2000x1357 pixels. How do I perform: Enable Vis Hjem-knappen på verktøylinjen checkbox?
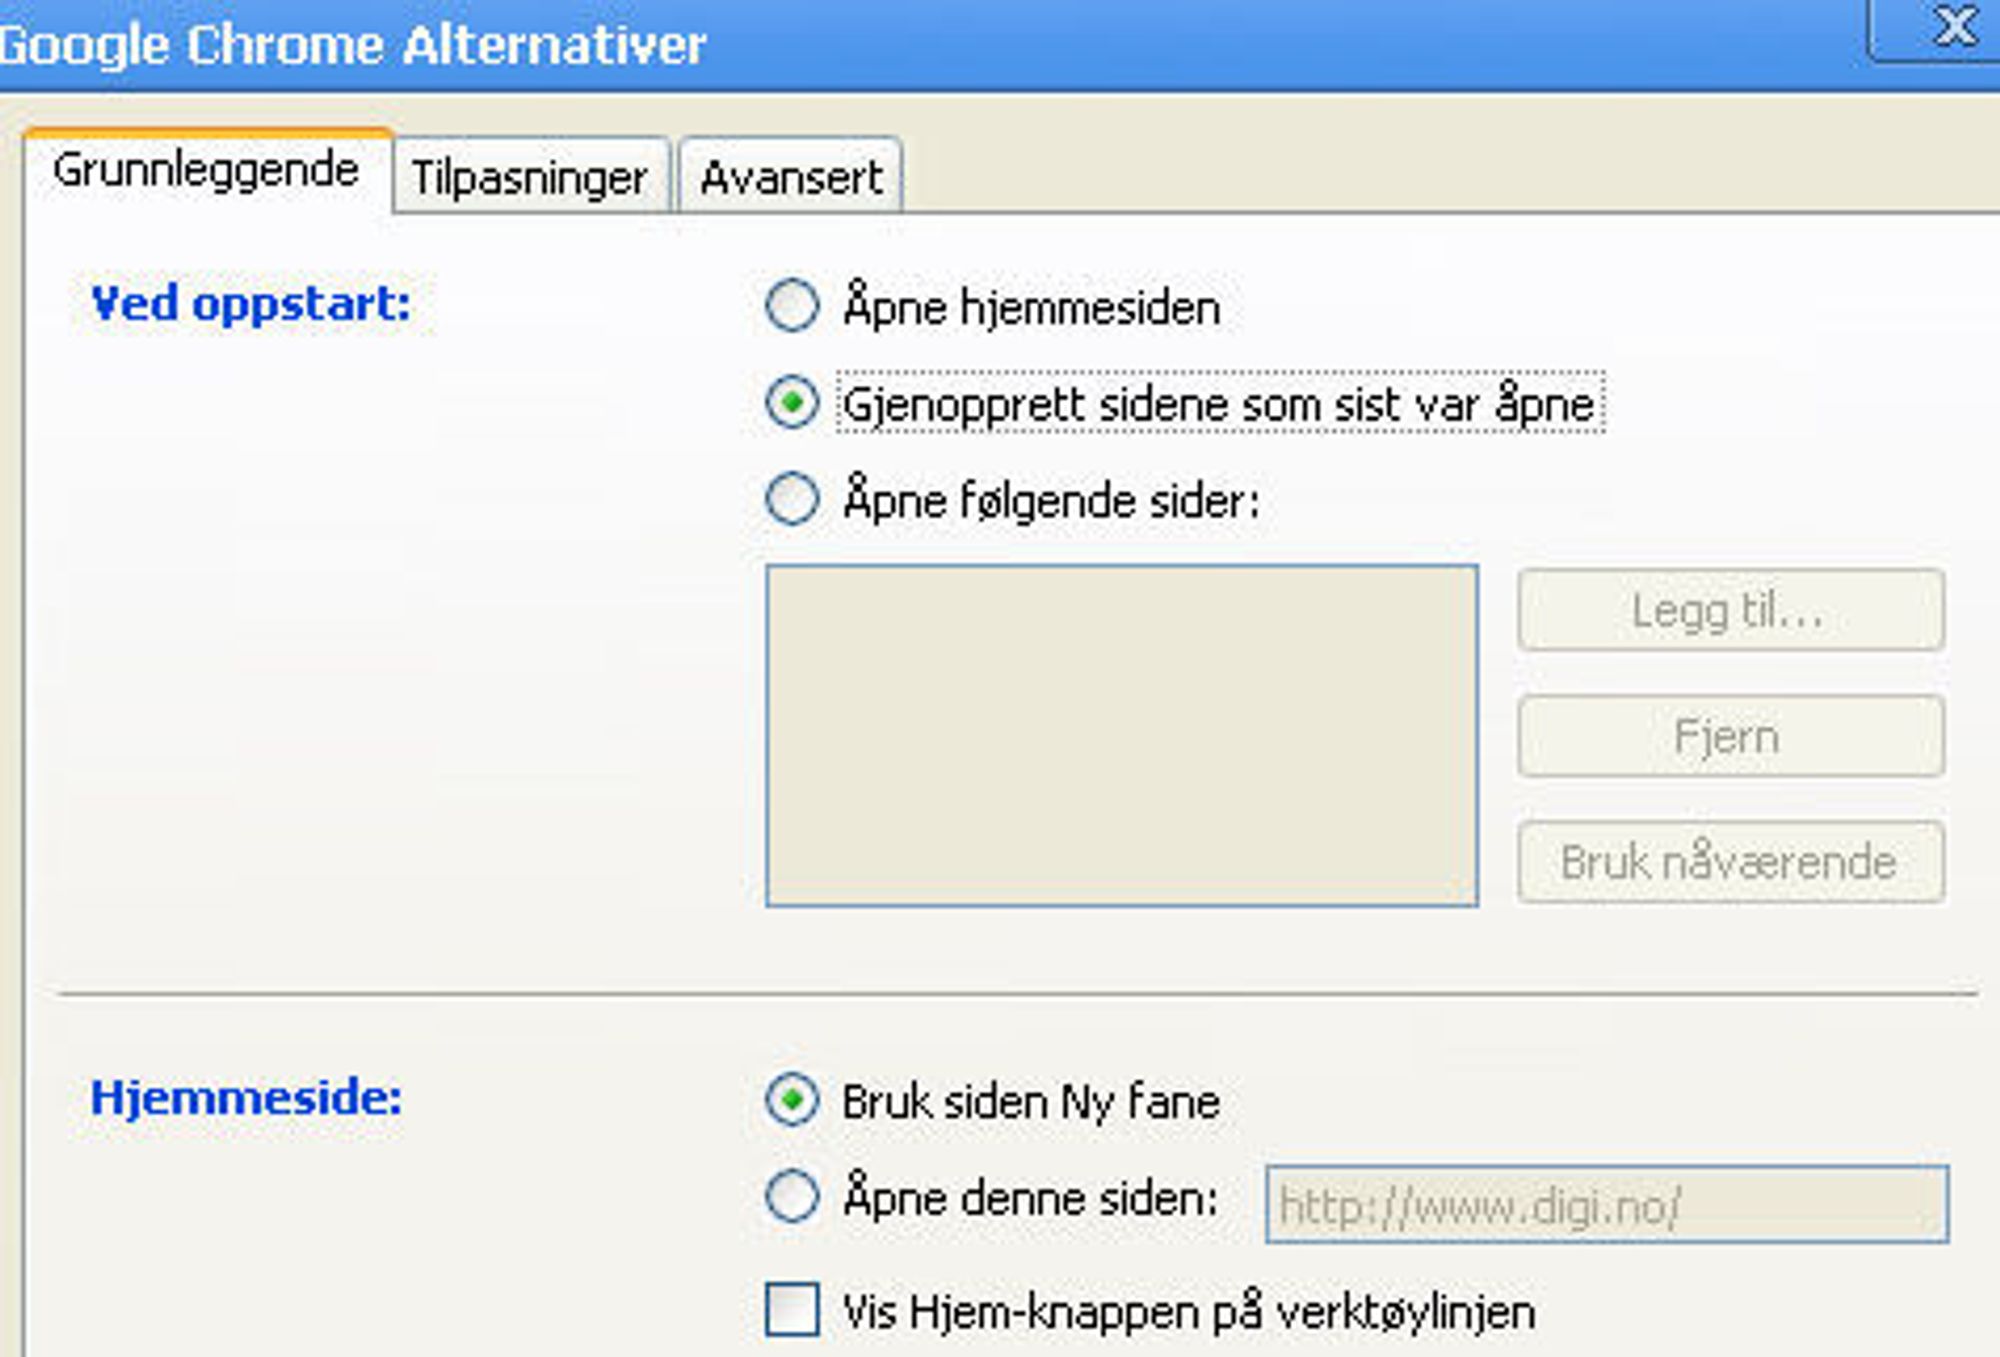[x=792, y=1310]
